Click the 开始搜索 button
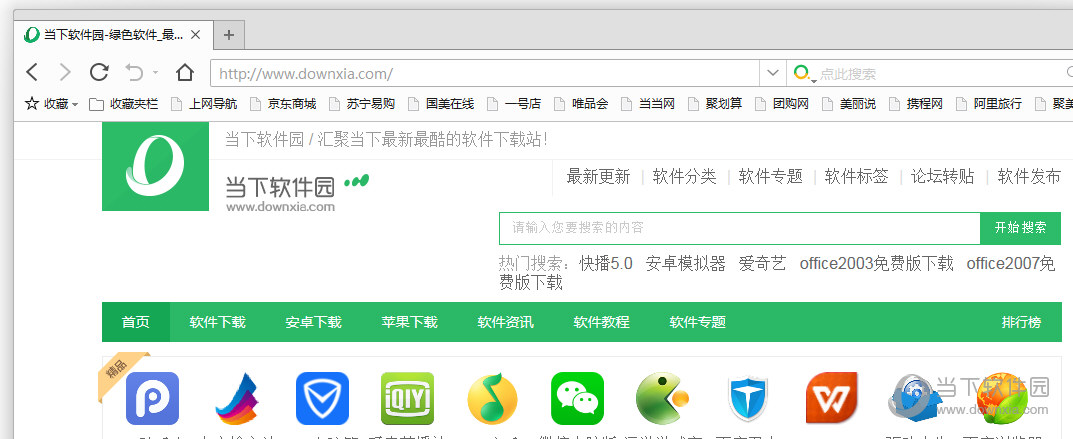The width and height of the screenshot is (1073, 439). coord(1020,228)
